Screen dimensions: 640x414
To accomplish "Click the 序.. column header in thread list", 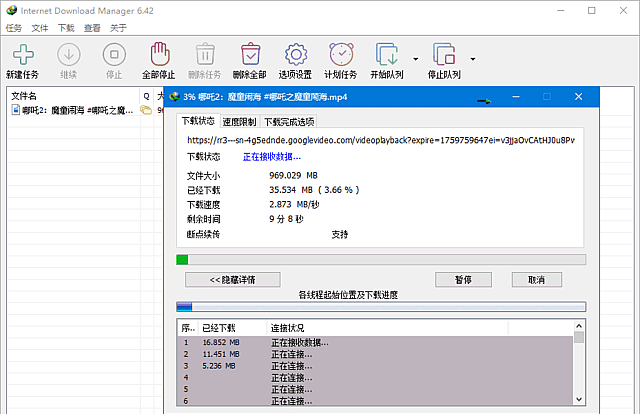I will click(188, 328).
